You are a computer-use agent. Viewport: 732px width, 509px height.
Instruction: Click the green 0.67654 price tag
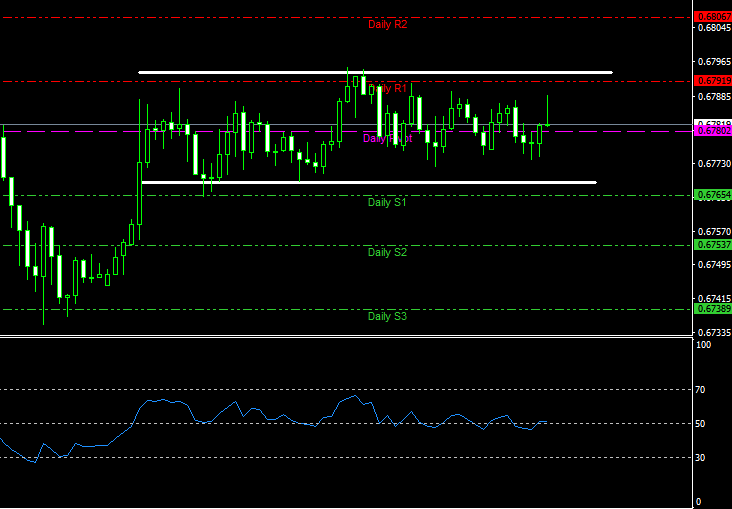(713, 195)
